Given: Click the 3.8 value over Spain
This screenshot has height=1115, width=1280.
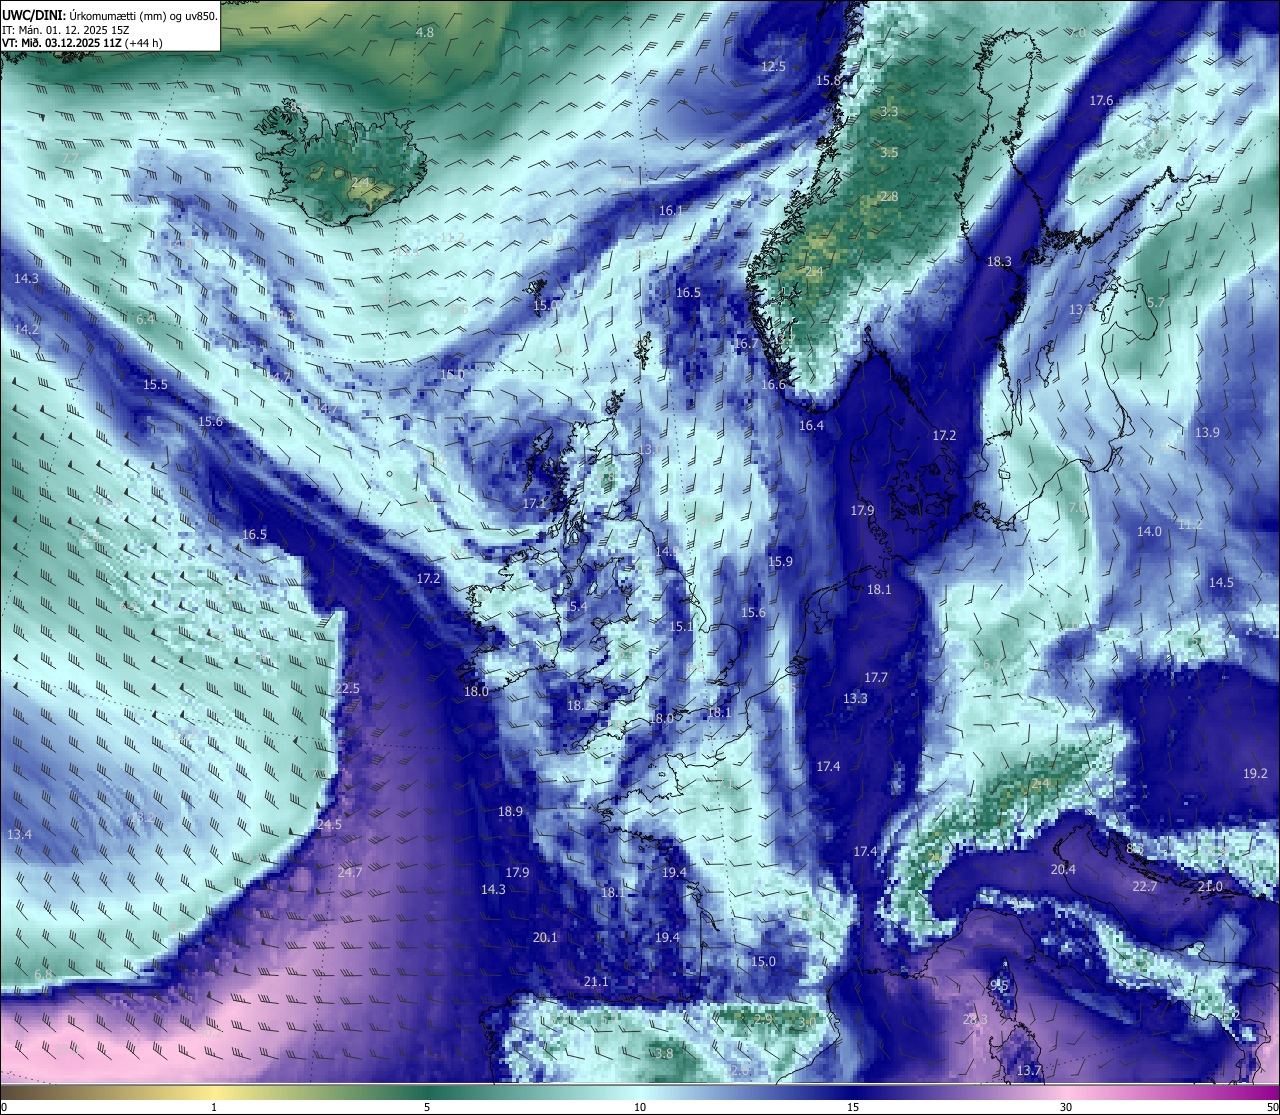Looking at the screenshot, I should coord(664,1054).
